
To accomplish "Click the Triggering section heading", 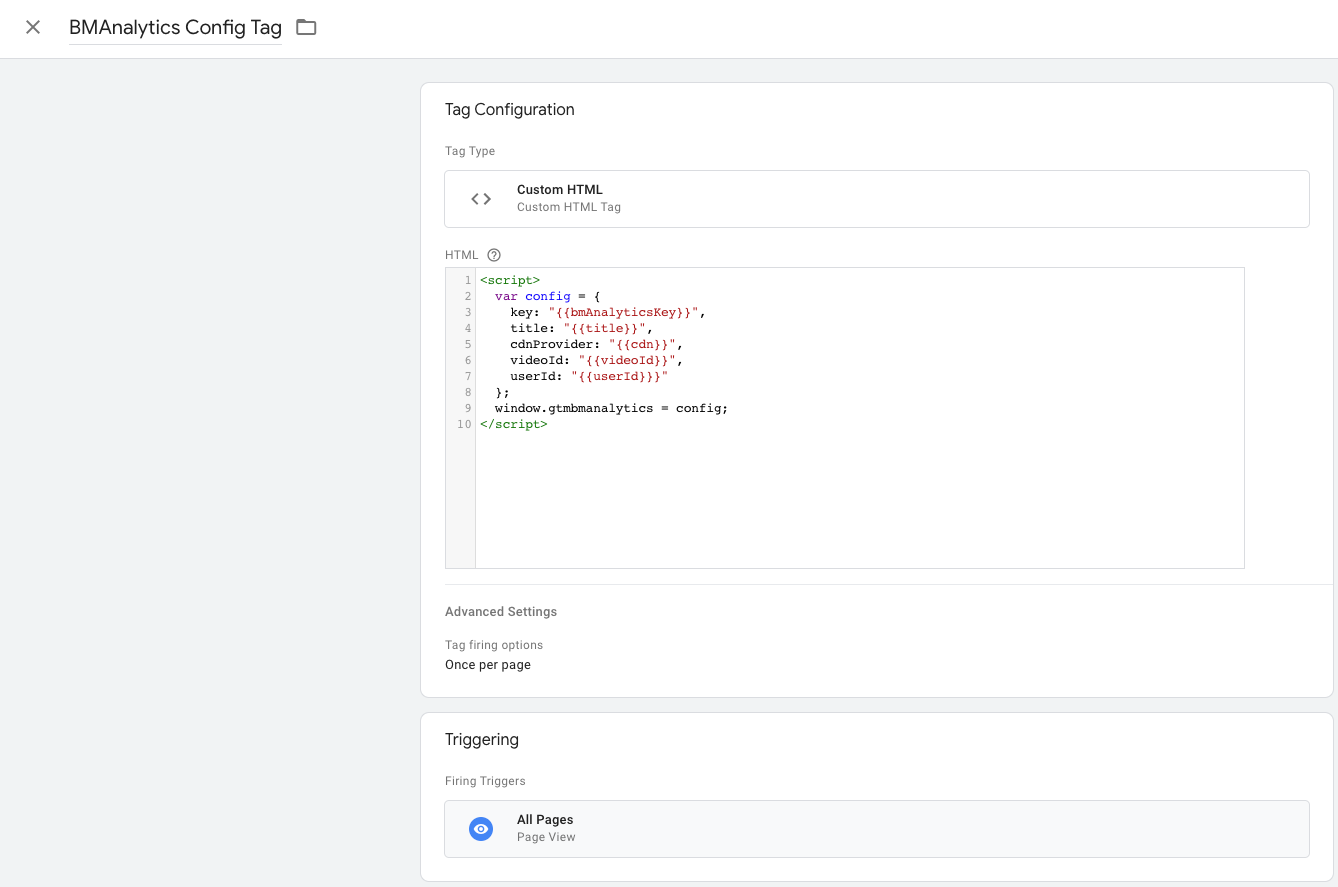I will pyautogui.click(x=482, y=740).
